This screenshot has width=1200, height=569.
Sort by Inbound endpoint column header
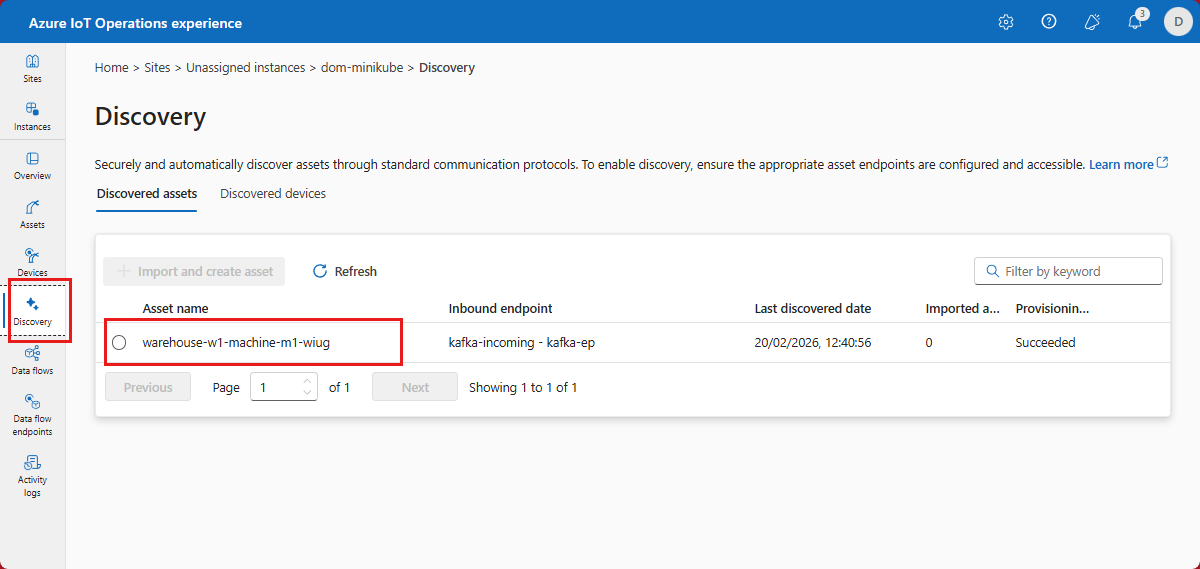tap(500, 308)
